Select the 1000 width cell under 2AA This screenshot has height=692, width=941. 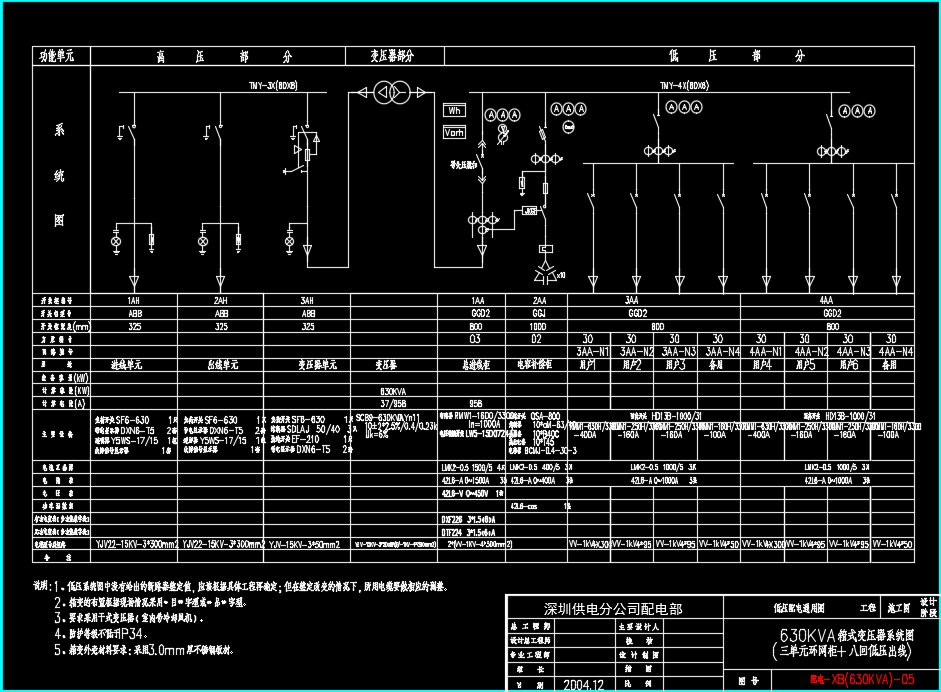[x=538, y=326]
